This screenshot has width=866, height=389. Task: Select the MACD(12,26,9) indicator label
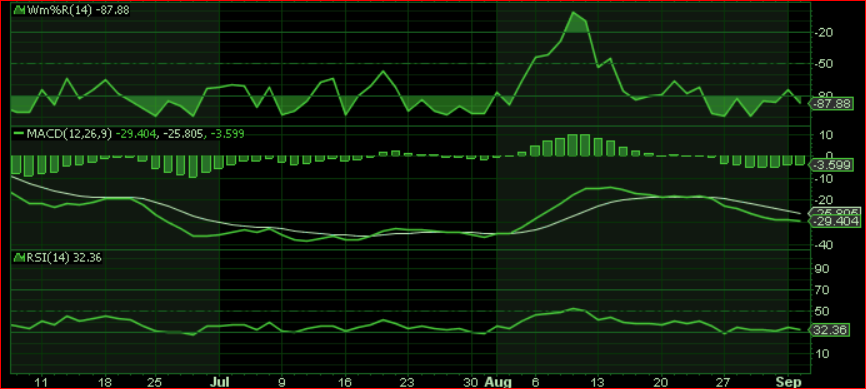[x=70, y=134]
